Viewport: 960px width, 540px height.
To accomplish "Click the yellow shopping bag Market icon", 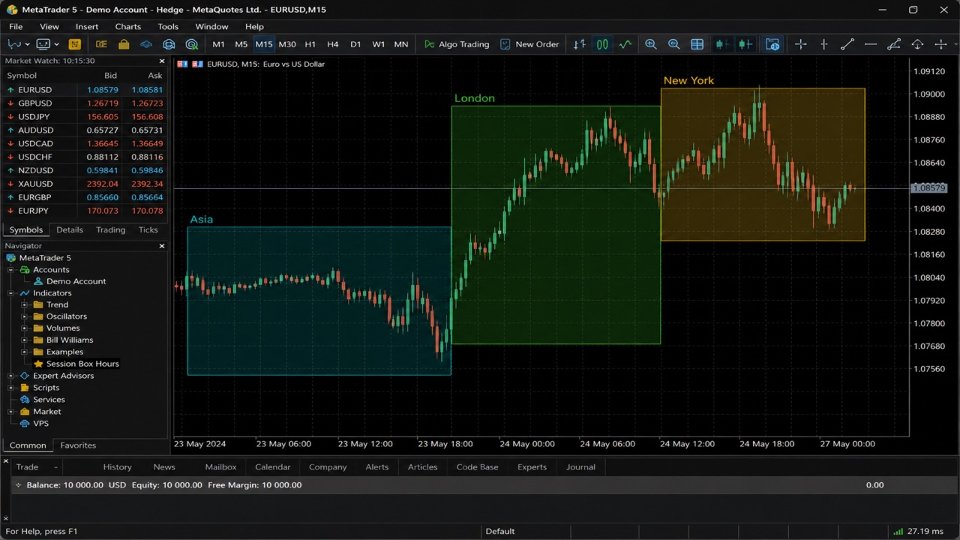I will [124, 44].
